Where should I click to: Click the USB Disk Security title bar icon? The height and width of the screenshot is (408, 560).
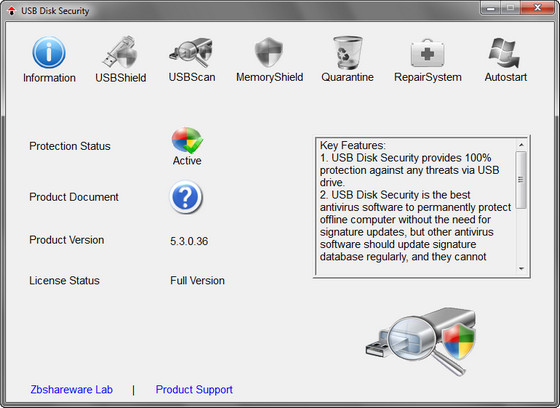tap(11, 11)
